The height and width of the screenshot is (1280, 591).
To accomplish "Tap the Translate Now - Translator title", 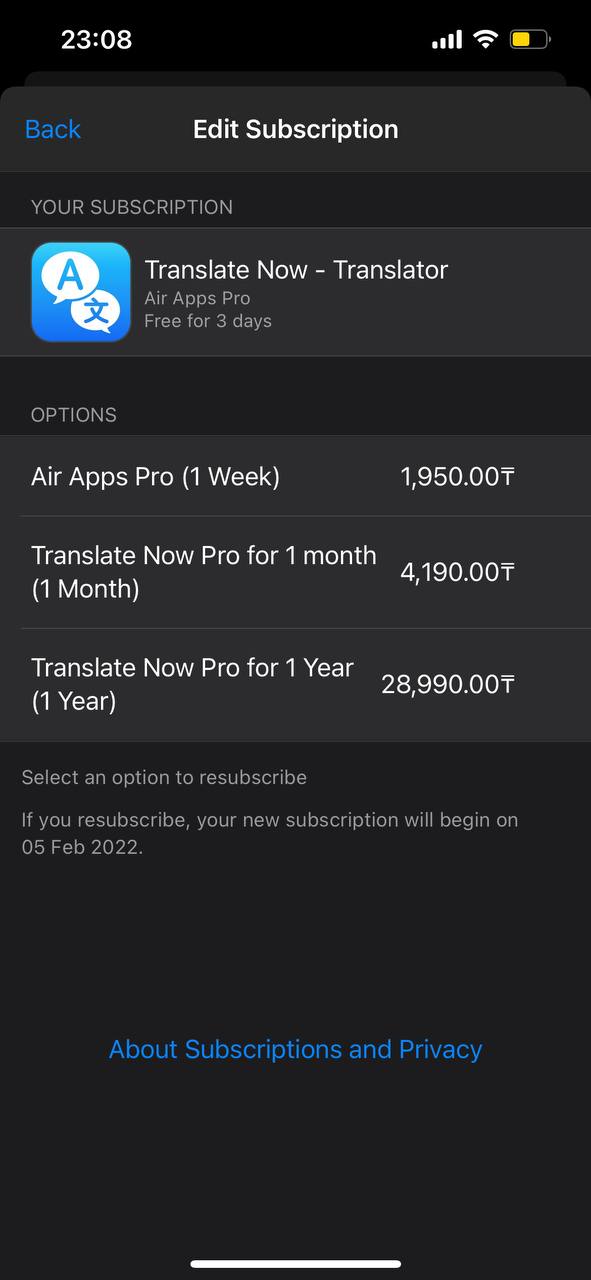I will tap(296, 269).
